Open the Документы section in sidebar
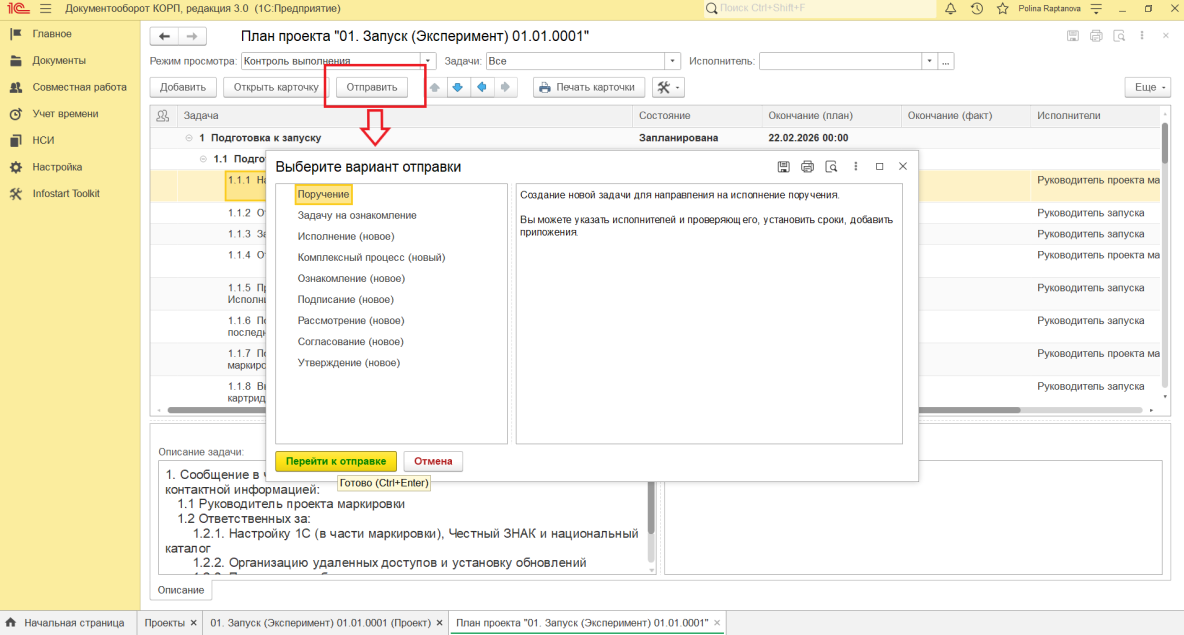 pyautogui.click(x=58, y=60)
